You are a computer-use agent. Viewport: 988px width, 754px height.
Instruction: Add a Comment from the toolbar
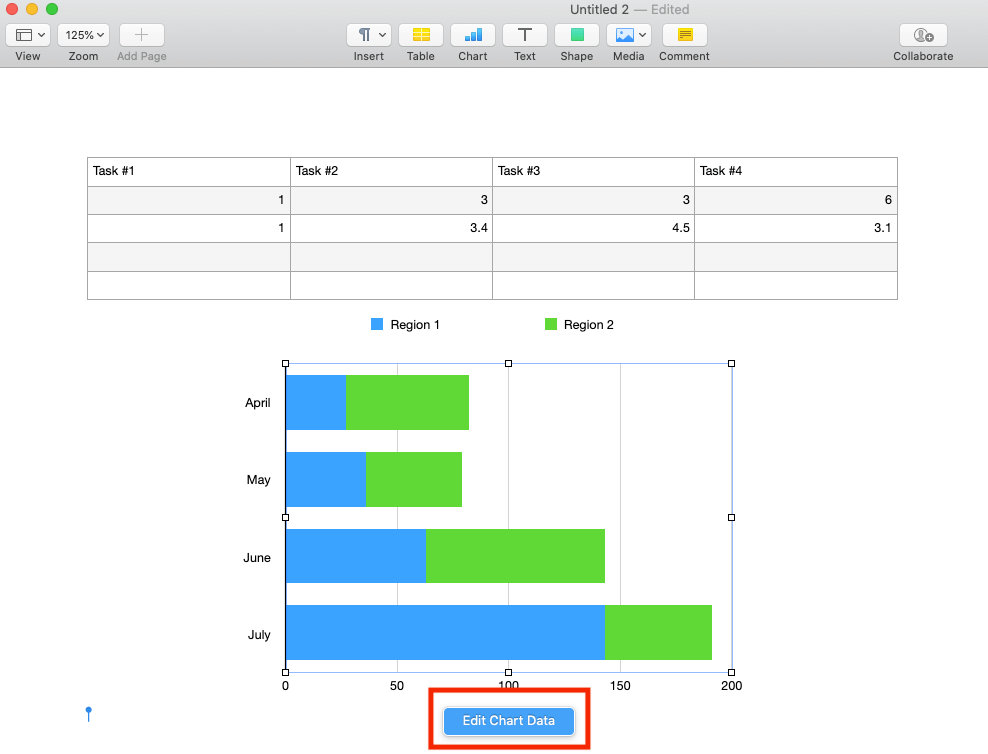(684, 35)
